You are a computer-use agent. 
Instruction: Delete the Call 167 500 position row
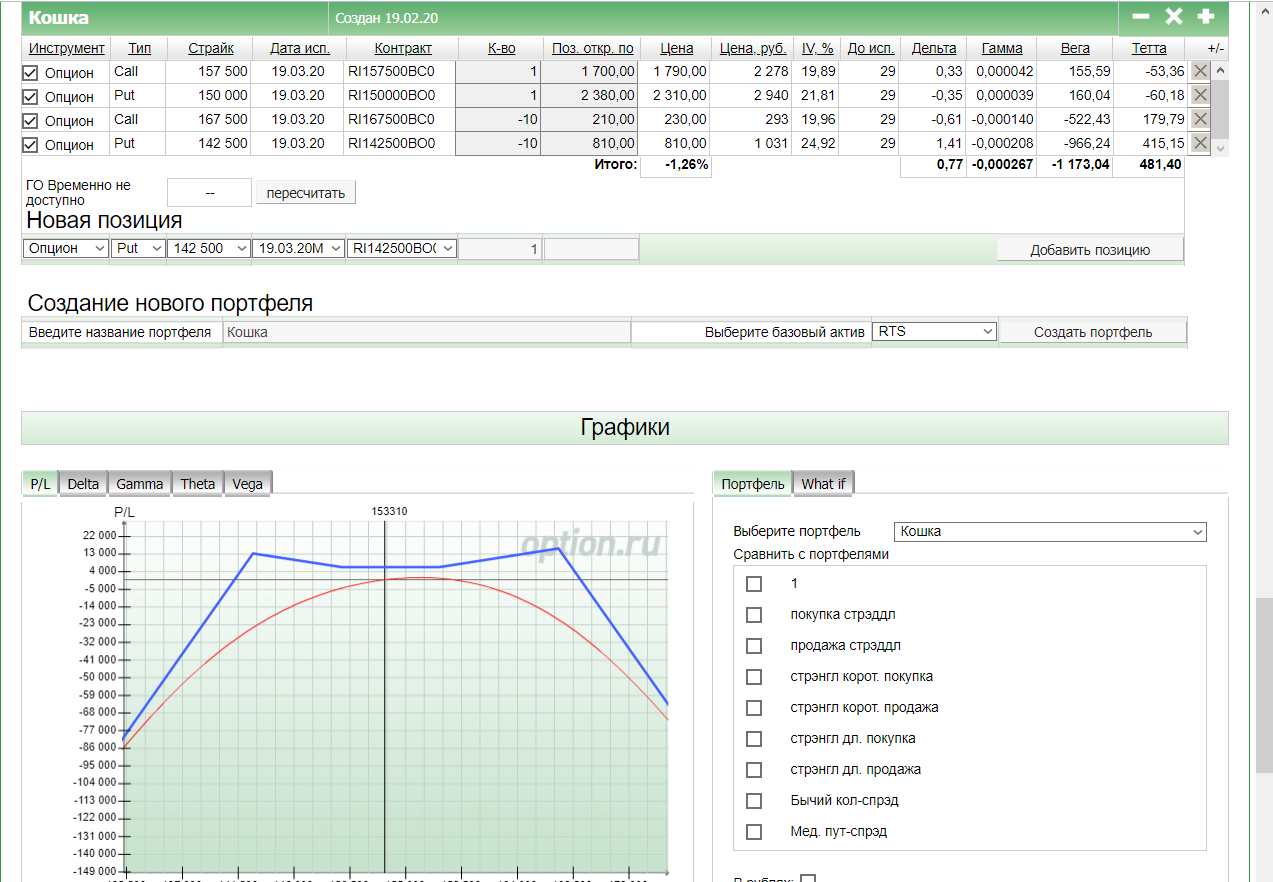1201,119
